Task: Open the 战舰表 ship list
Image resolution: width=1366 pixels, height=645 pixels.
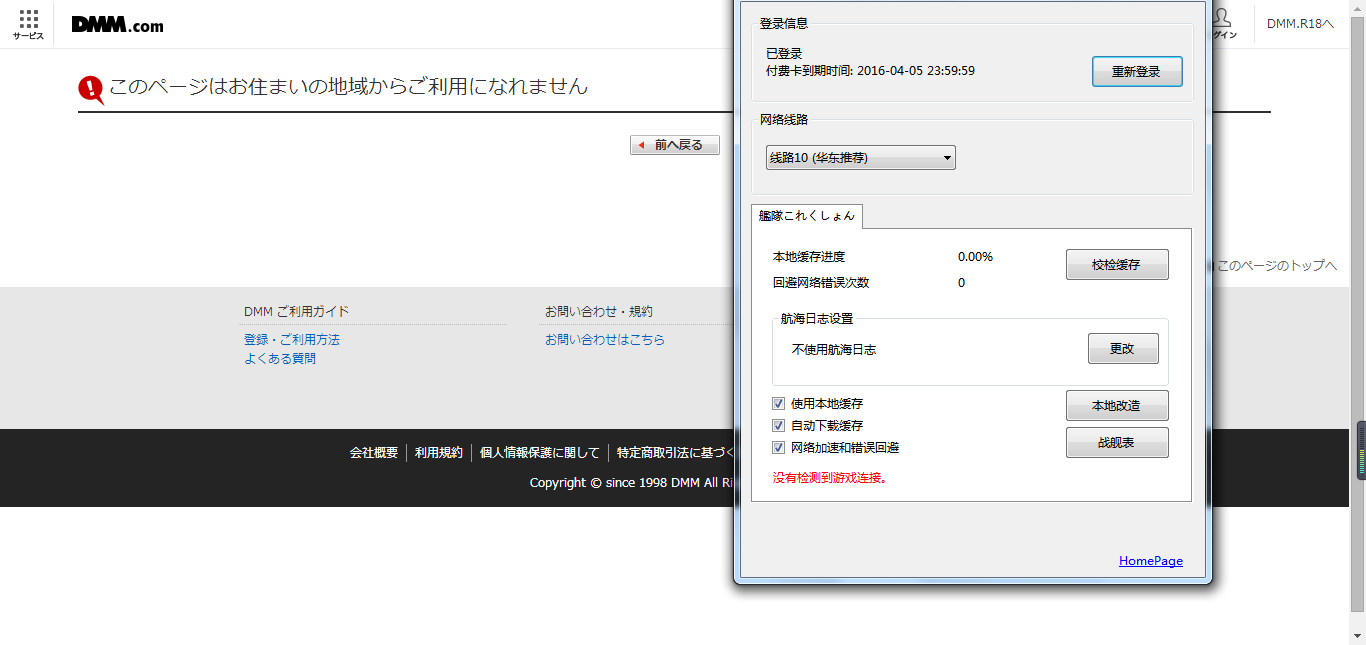Action: [x=1116, y=442]
